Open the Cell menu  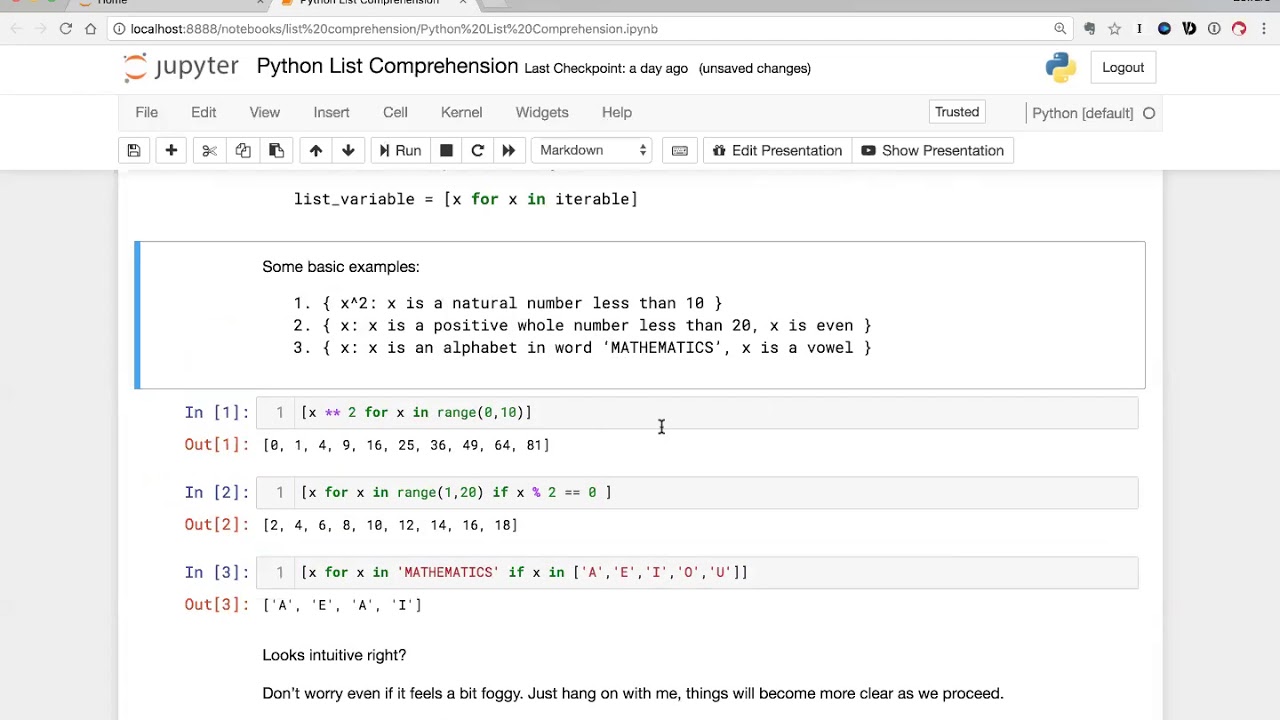pos(395,112)
